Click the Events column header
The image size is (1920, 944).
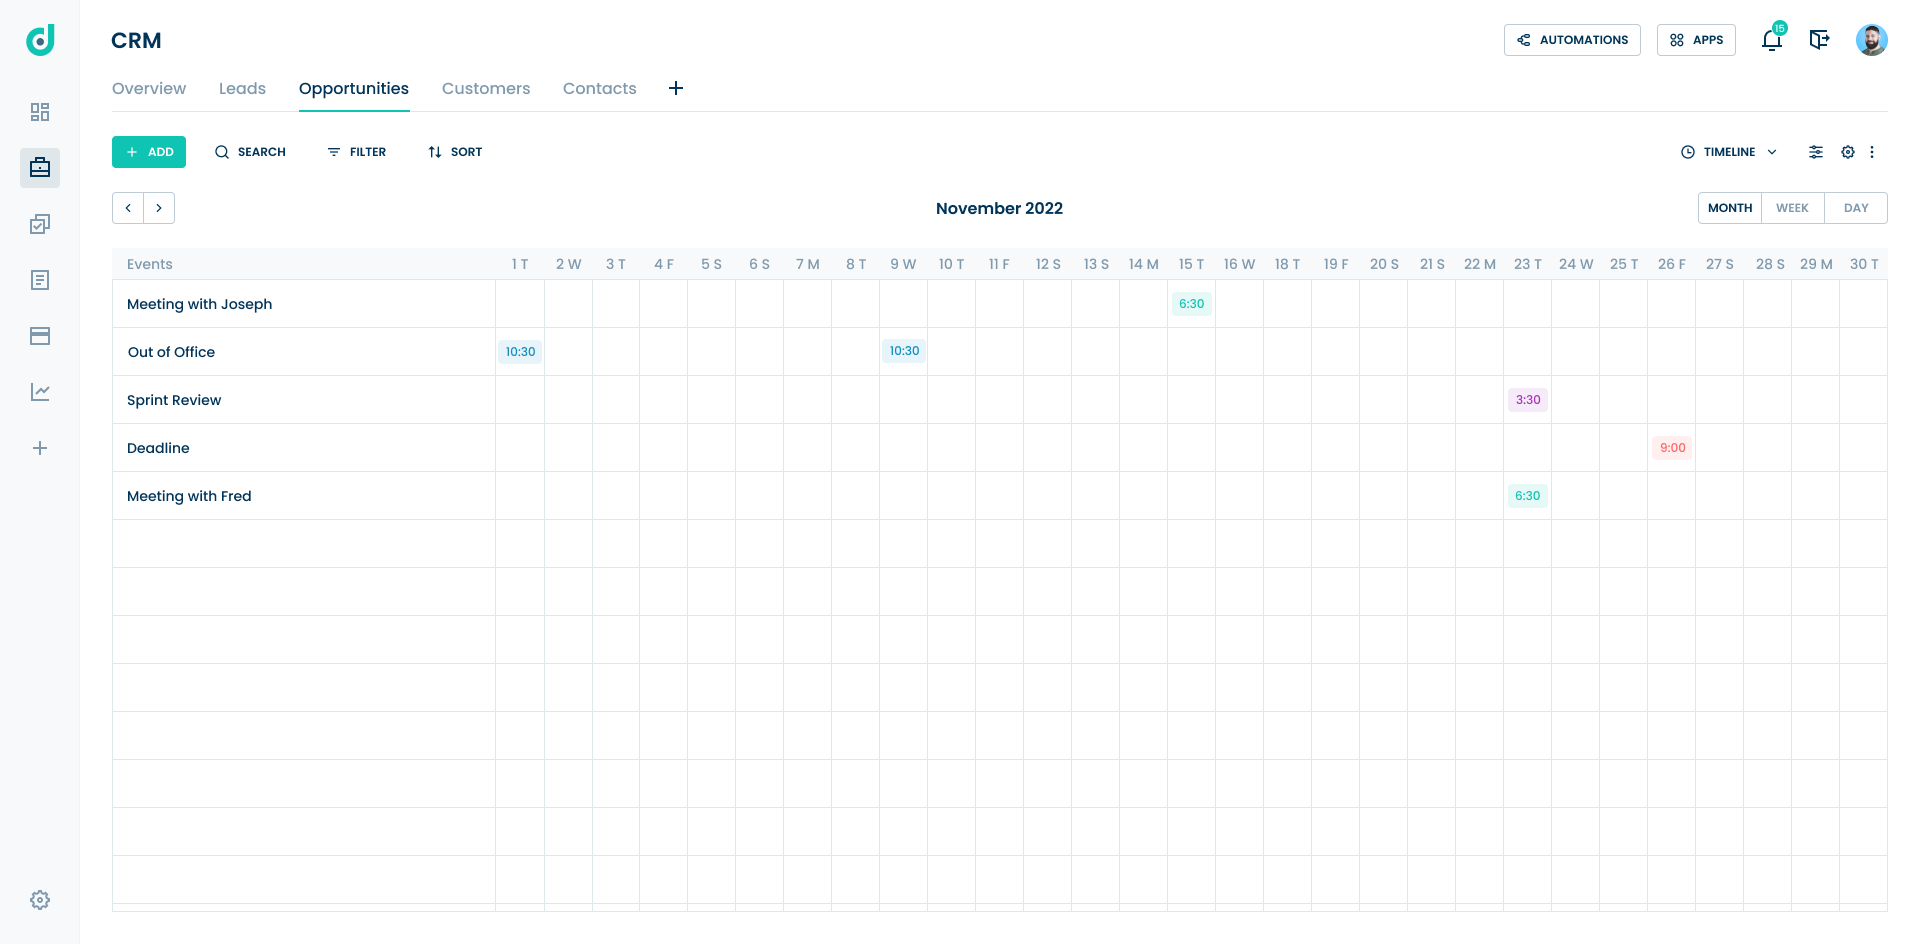click(150, 264)
